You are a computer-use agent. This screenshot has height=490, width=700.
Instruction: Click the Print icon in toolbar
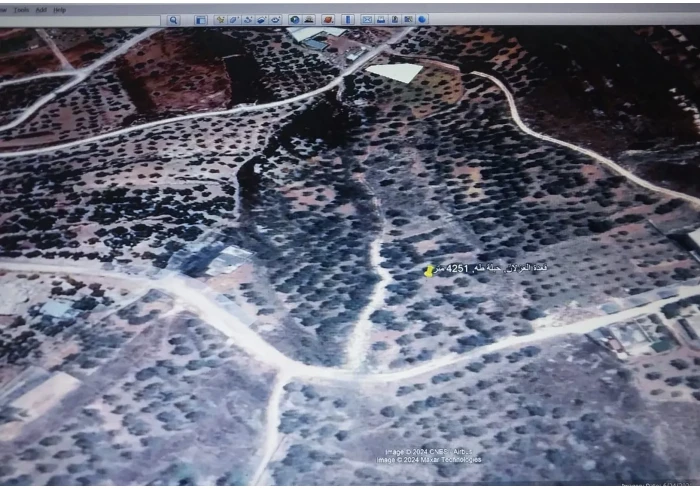(x=381, y=20)
